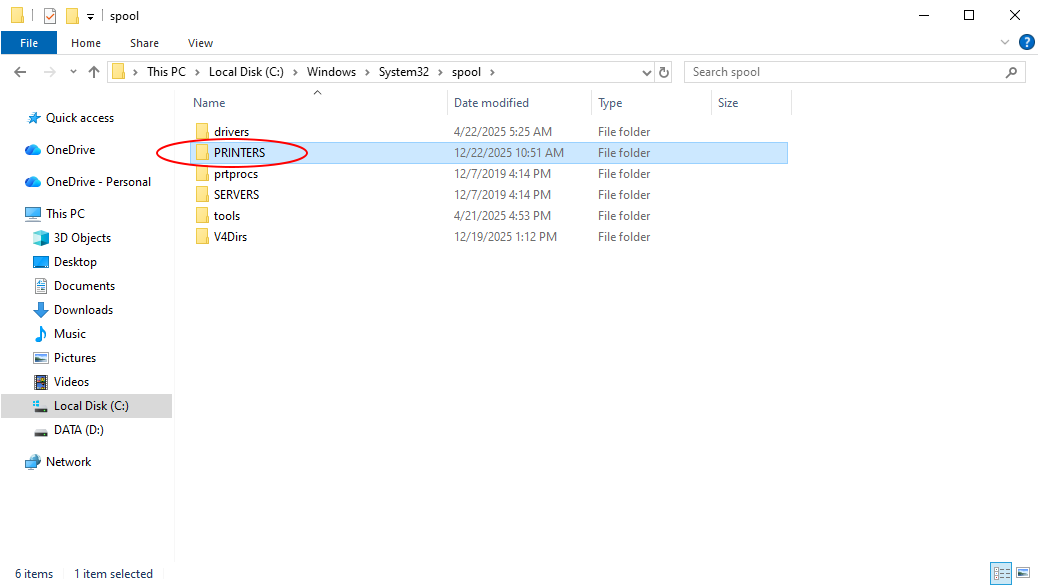Switch to large icons view button
Viewport: 1039px width, 586px height.
click(x=1022, y=574)
